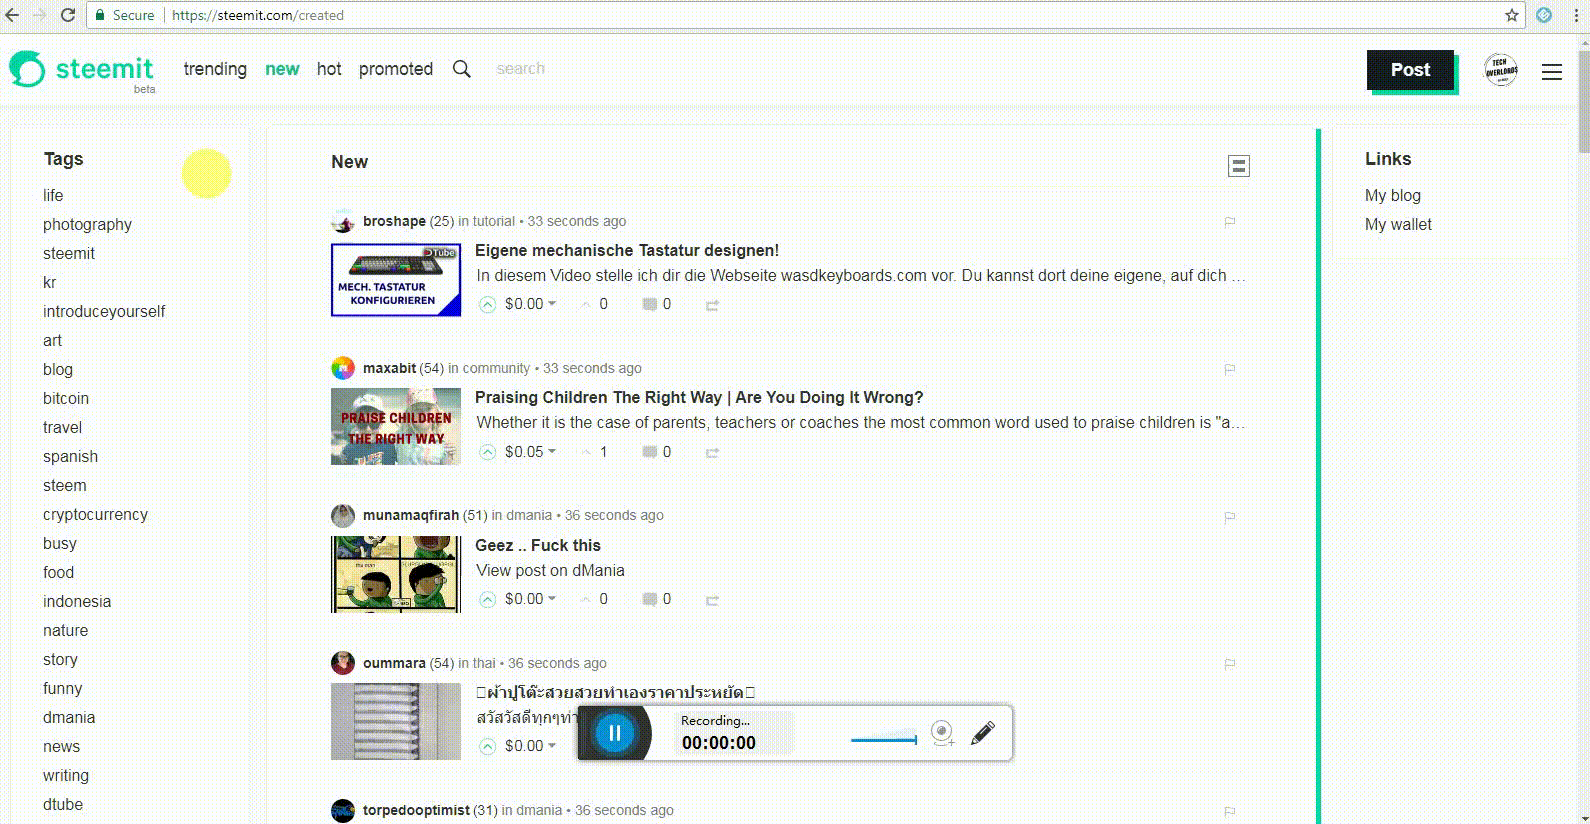The width and height of the screenshot is (1590, 824).
Task: Open torpedooptimist author profile
Action: pyautogui.click(x=416, y=810)
